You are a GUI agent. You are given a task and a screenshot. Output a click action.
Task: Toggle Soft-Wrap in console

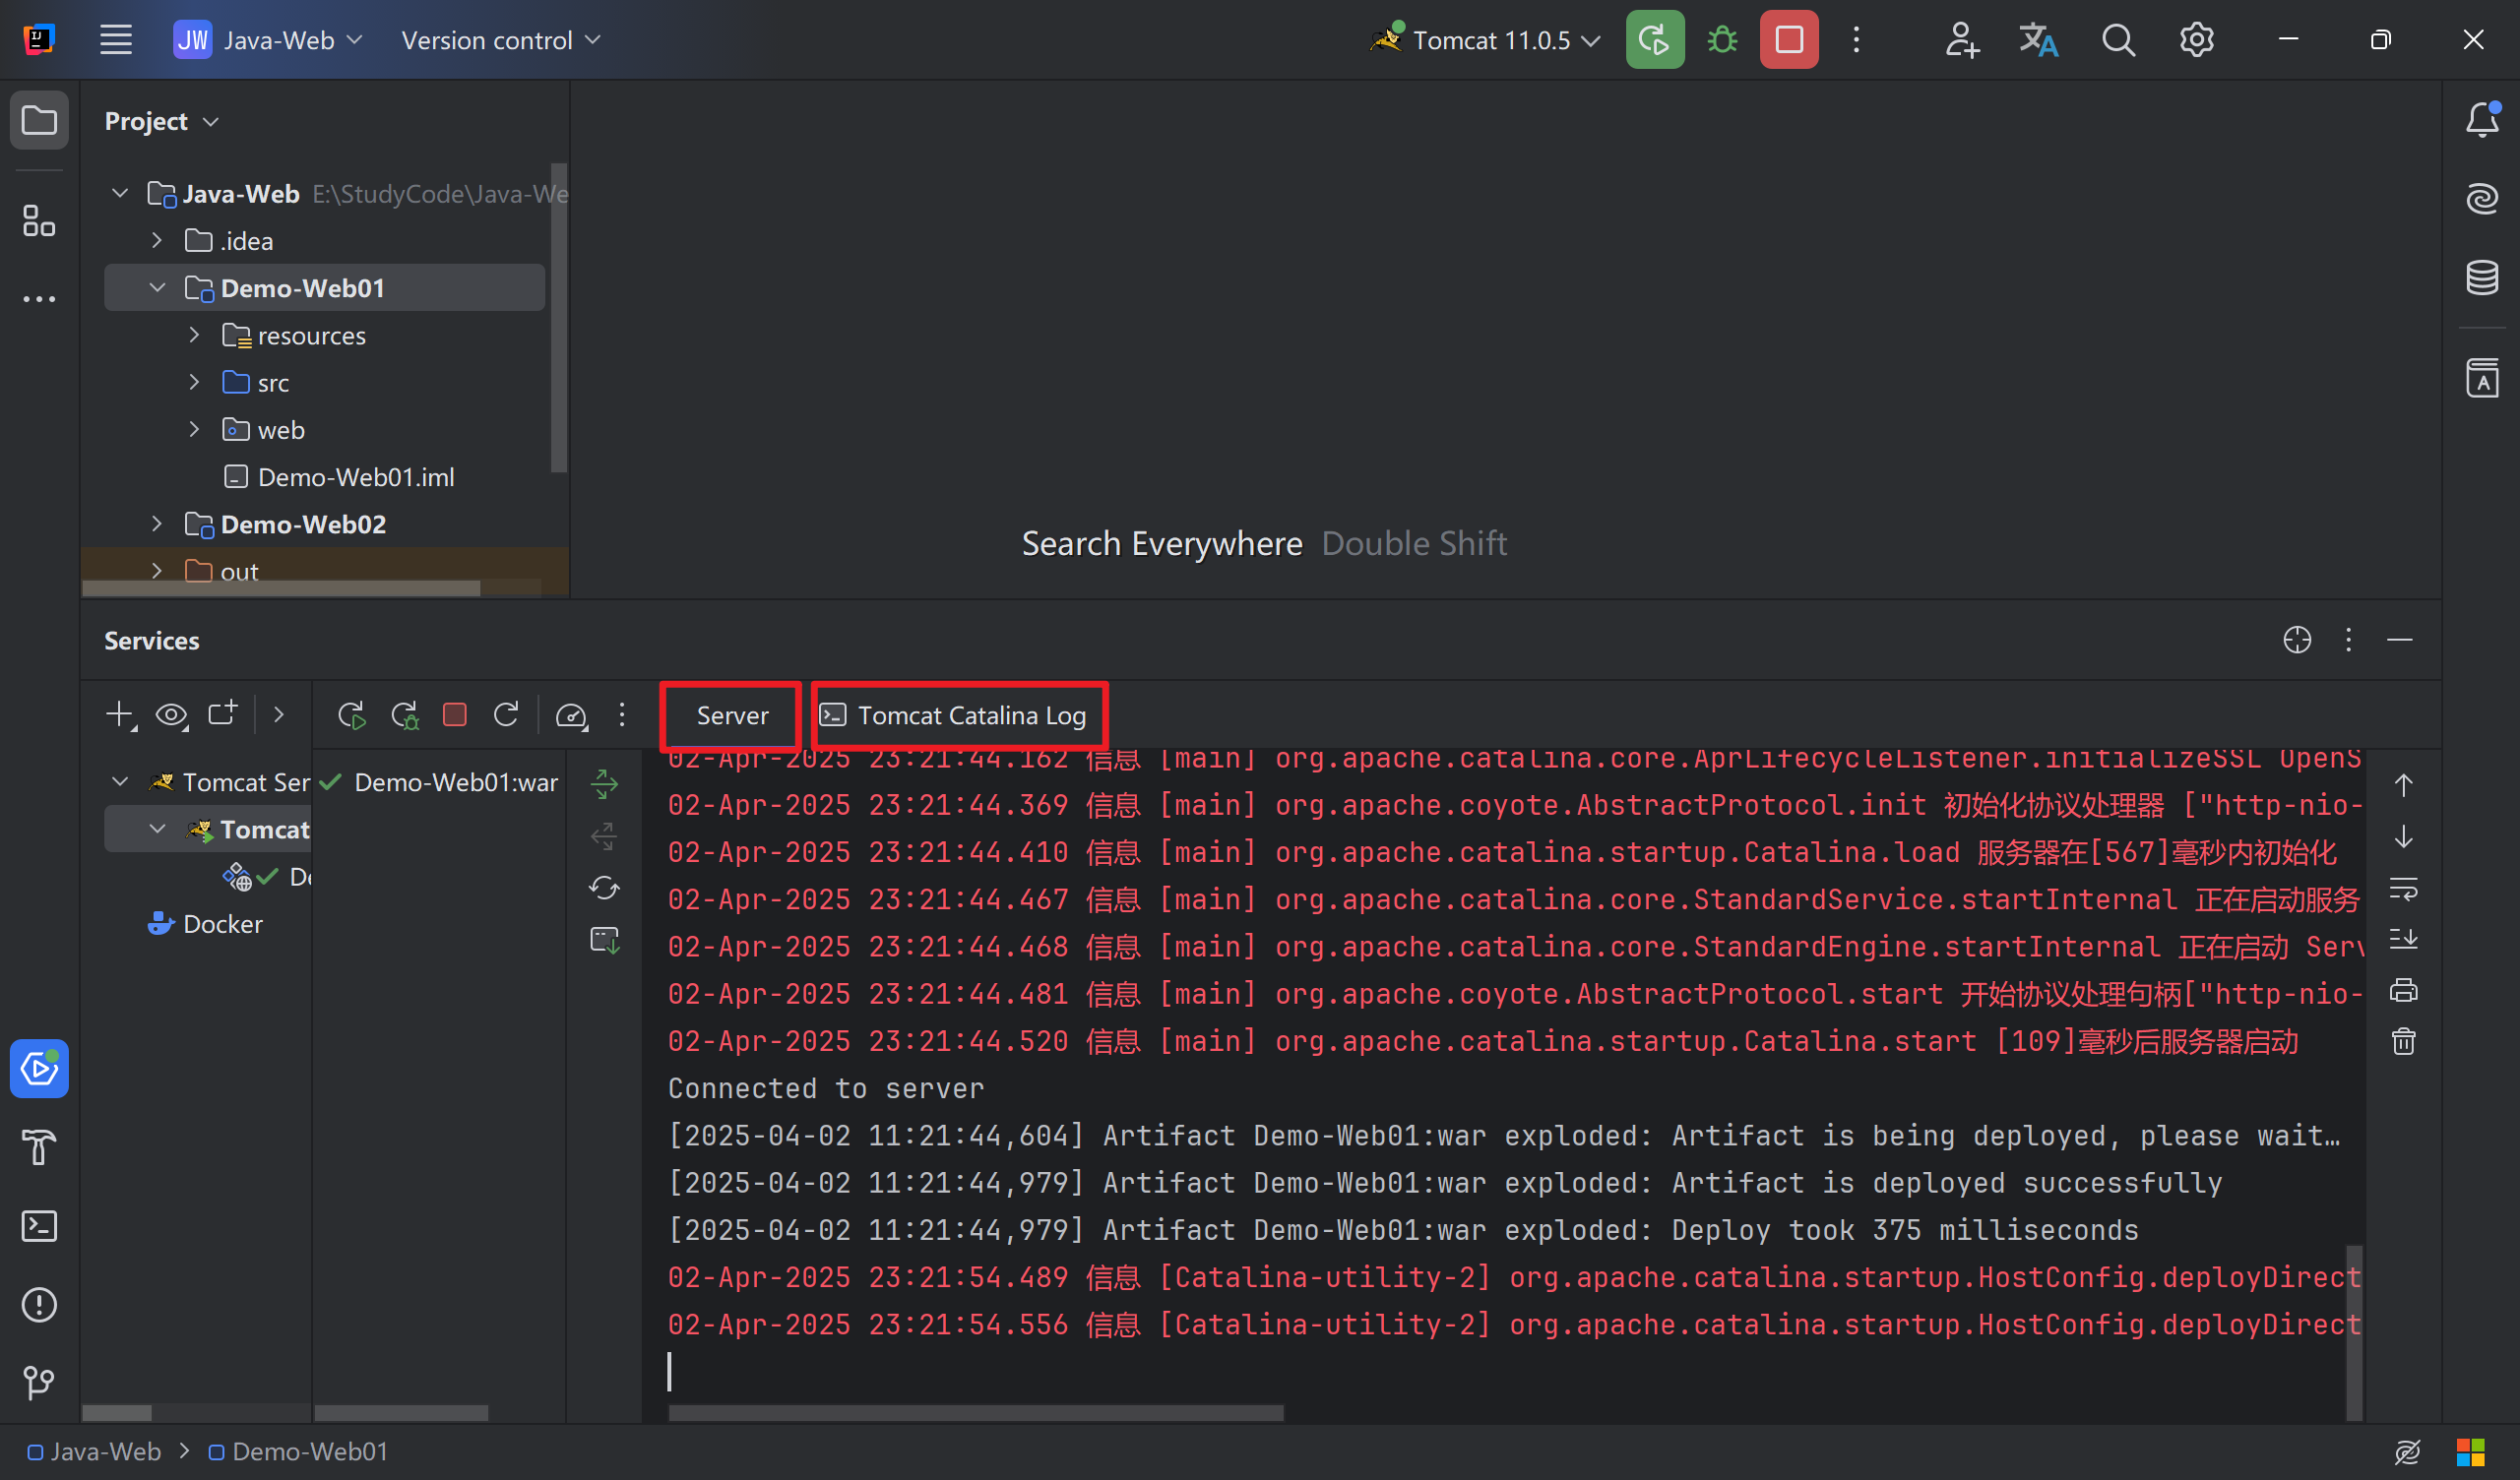tap(2403, 888)
